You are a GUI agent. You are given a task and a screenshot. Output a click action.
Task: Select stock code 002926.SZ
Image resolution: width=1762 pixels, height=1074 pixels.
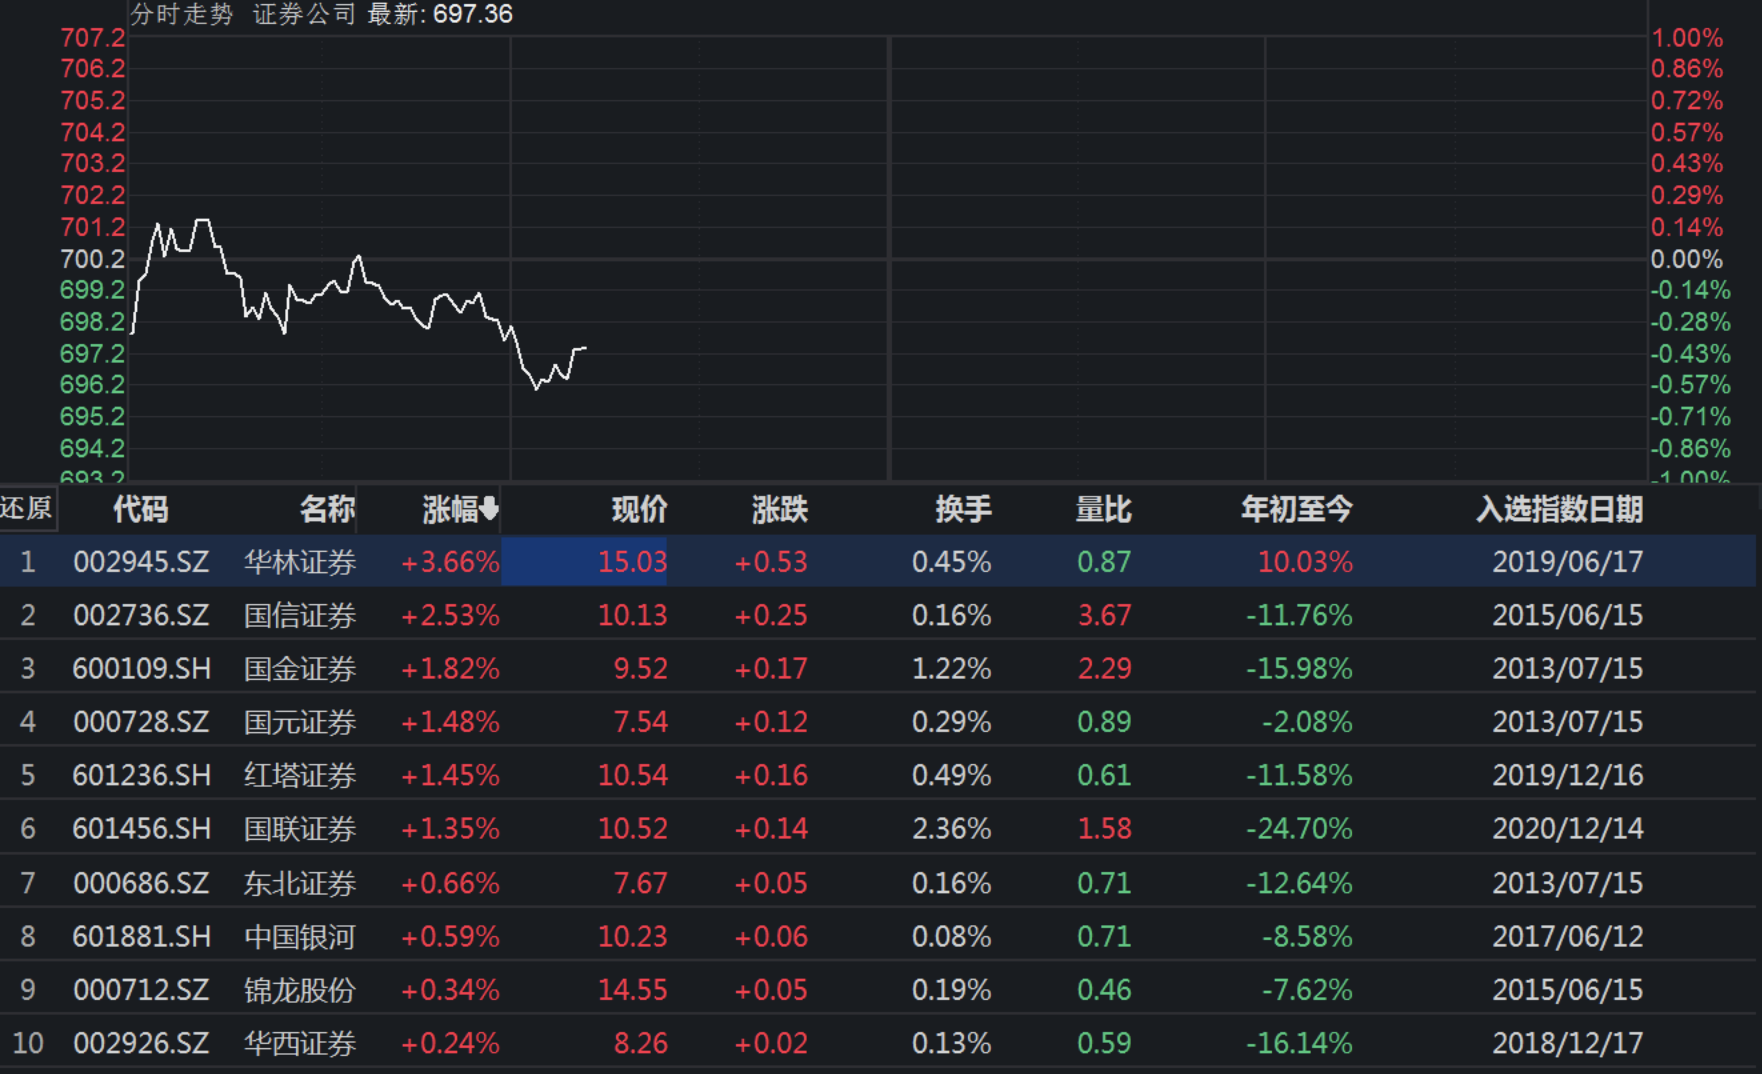click(x=141, y=1043)
